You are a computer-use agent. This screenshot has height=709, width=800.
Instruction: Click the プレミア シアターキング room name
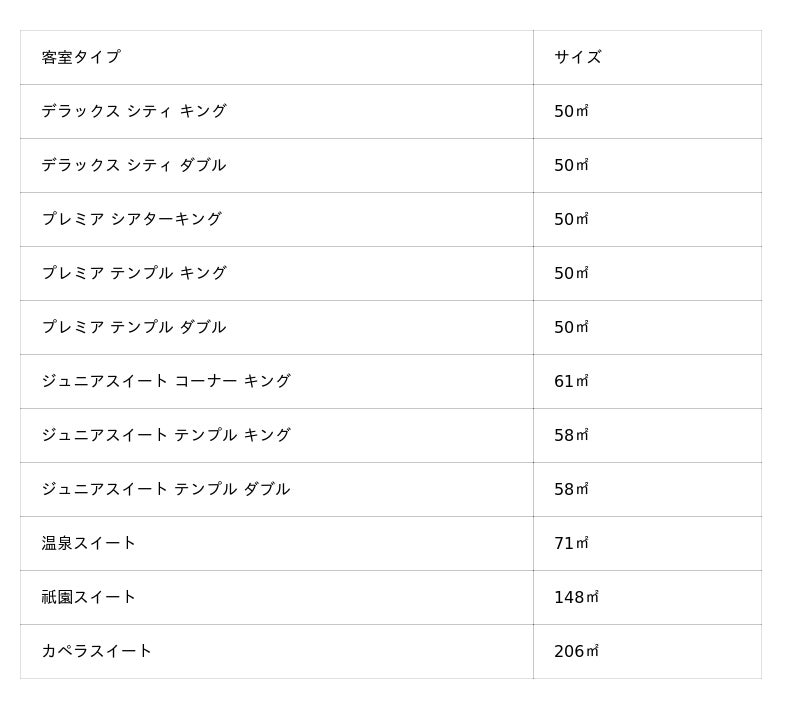[x=132, y=219]
